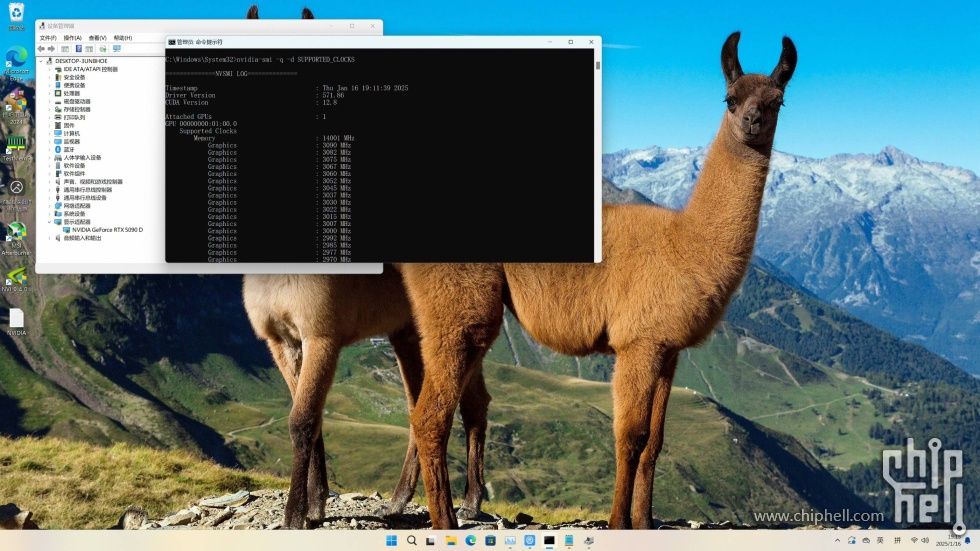Open the 操作(A) menu
Screen dimensions: 980x551
72,38
